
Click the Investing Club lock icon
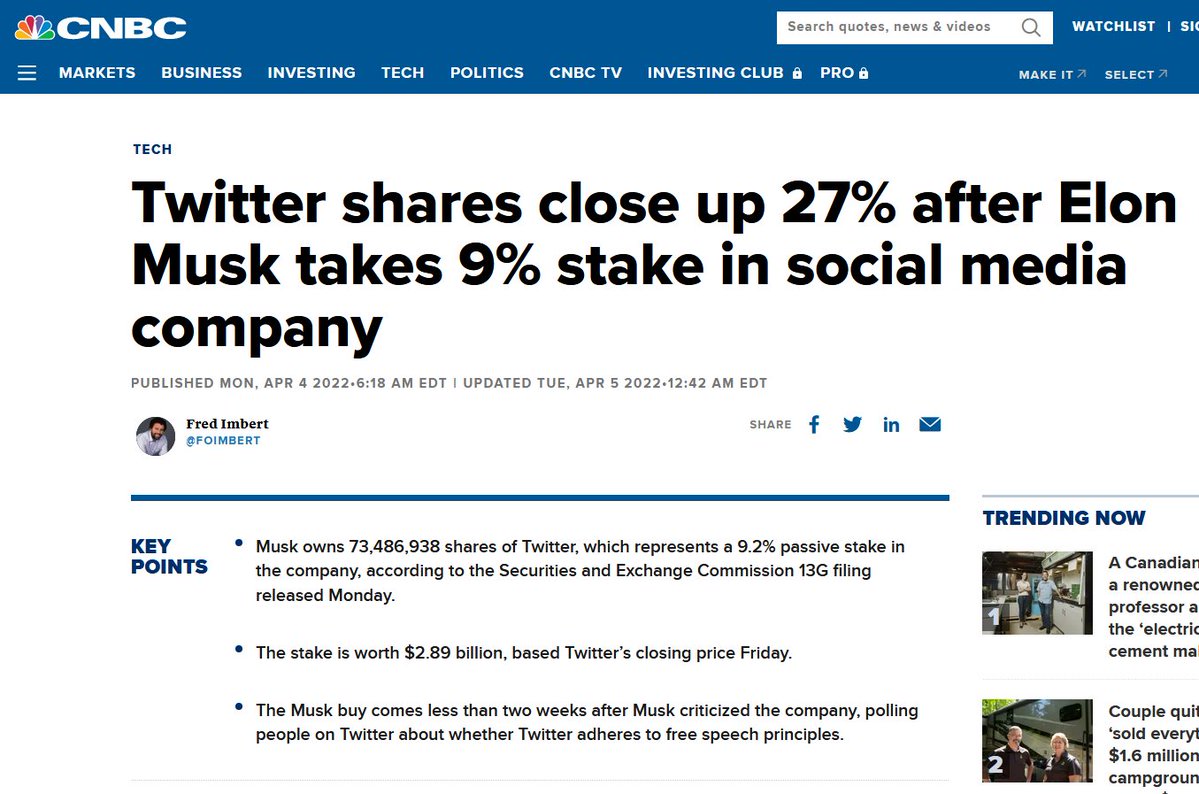point(798,73)
